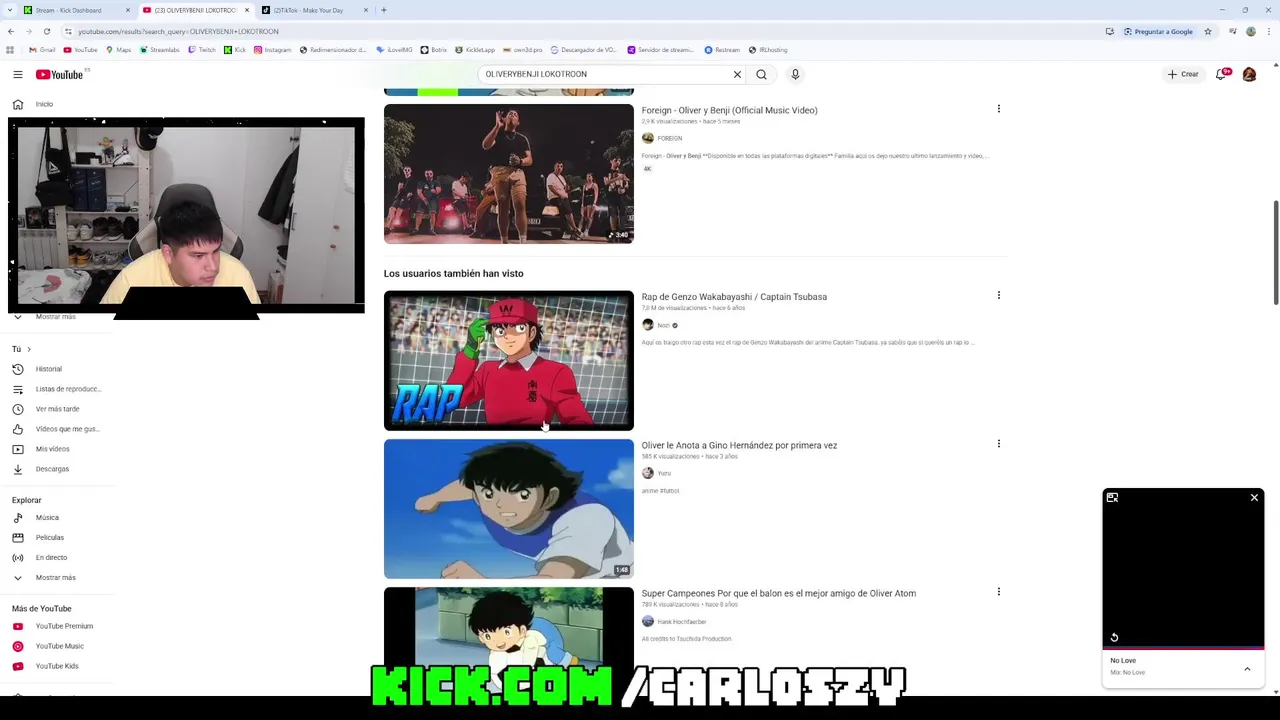Go to Inicio in sidebar
Screen dimensions: 1280x720
tap(57, 104)
